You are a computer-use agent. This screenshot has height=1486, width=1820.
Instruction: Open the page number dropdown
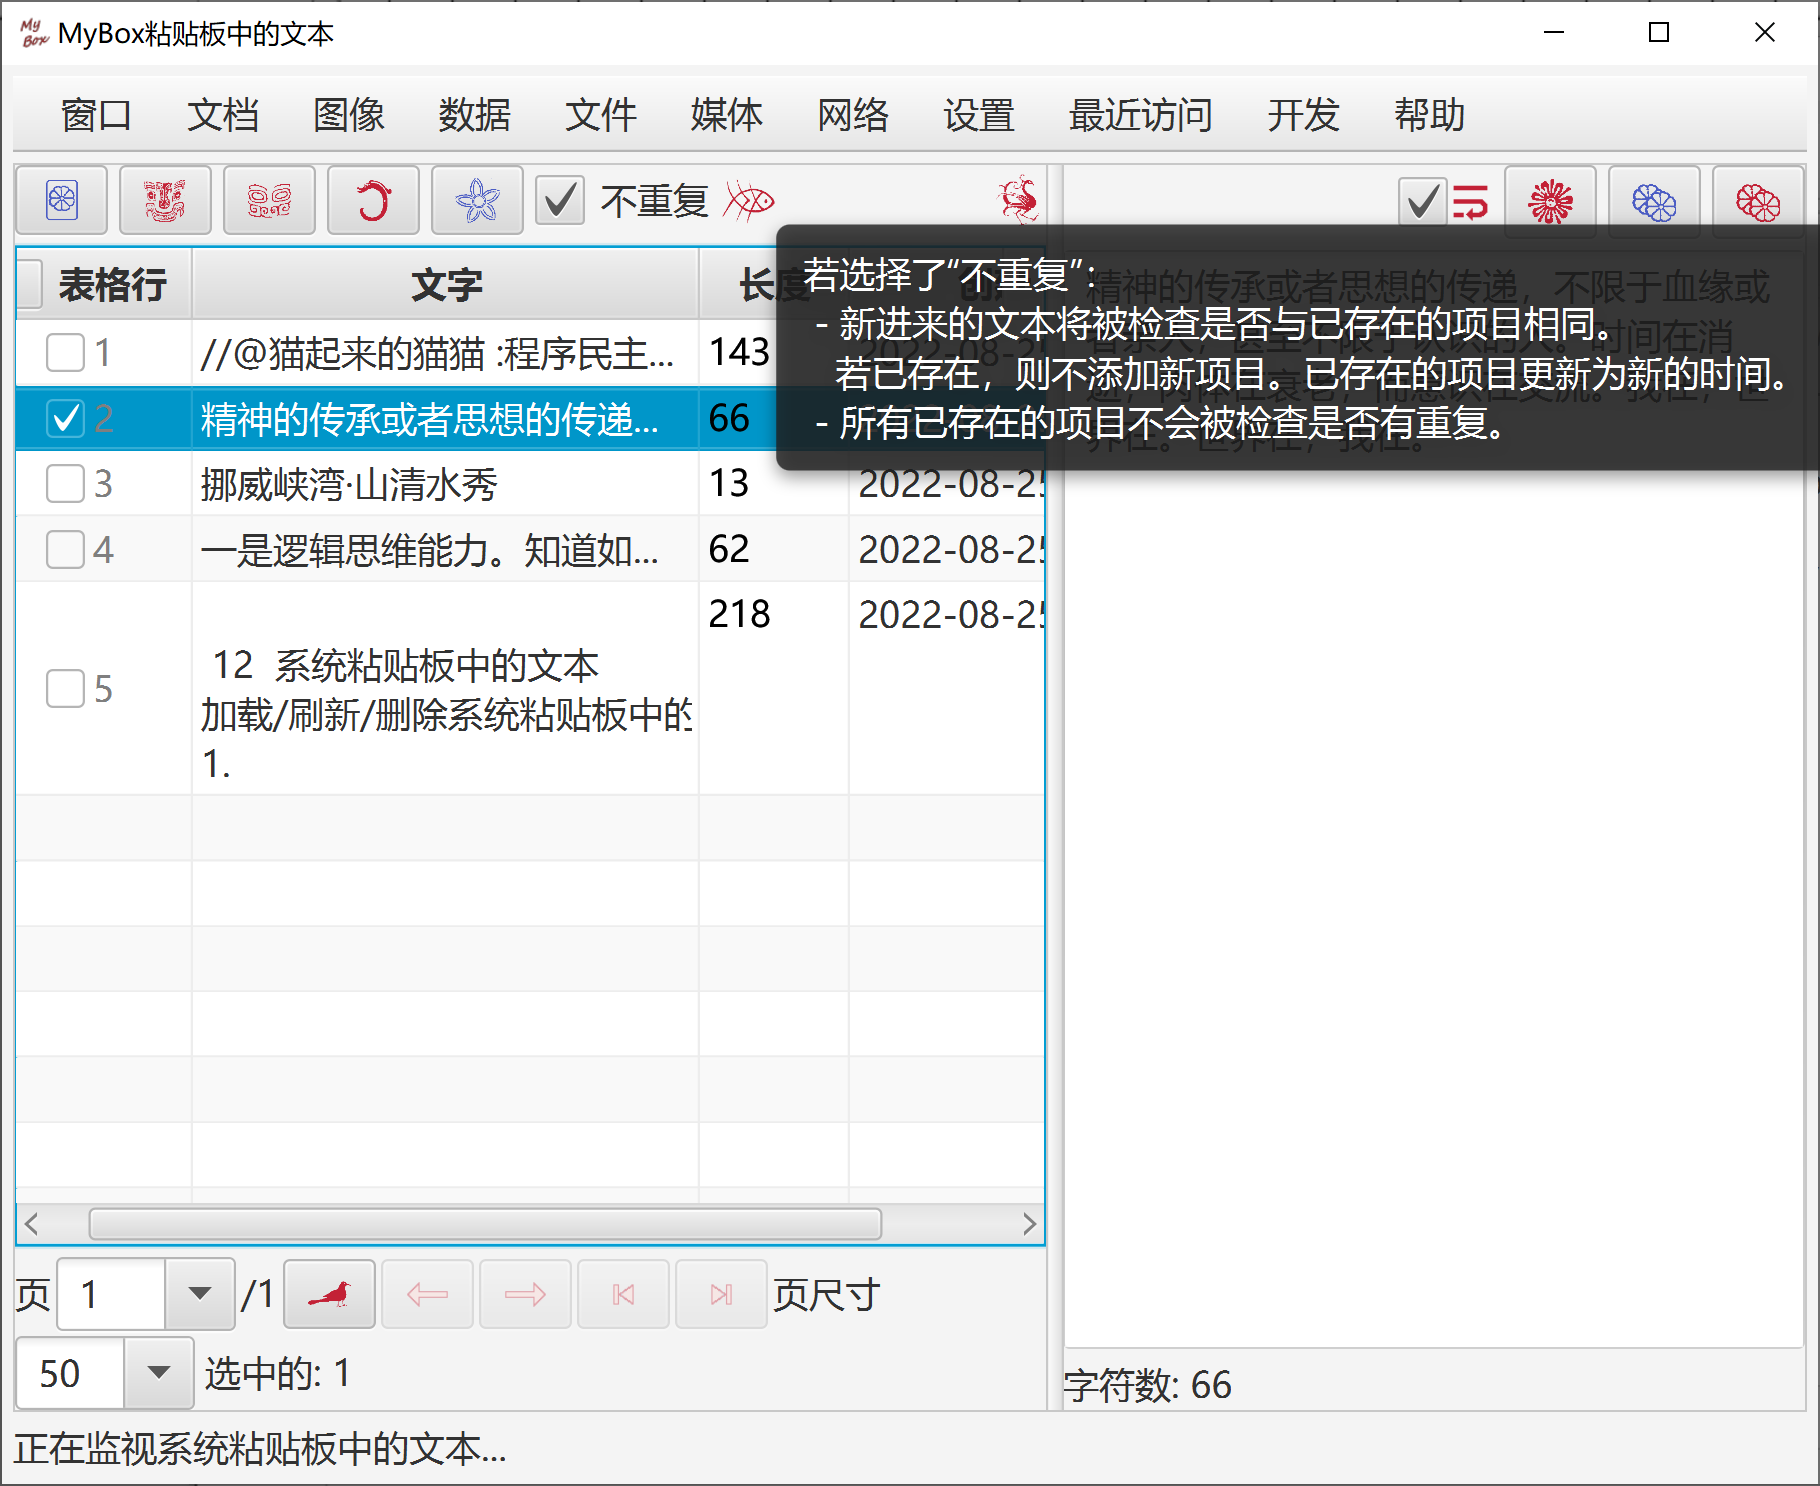[199, 1294]
